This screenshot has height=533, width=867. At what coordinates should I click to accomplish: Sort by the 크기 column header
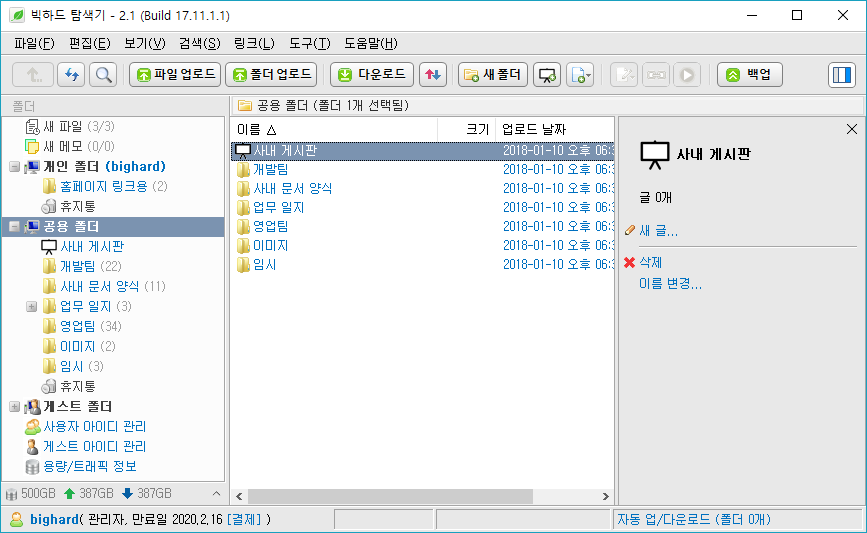tap(467, 129)
